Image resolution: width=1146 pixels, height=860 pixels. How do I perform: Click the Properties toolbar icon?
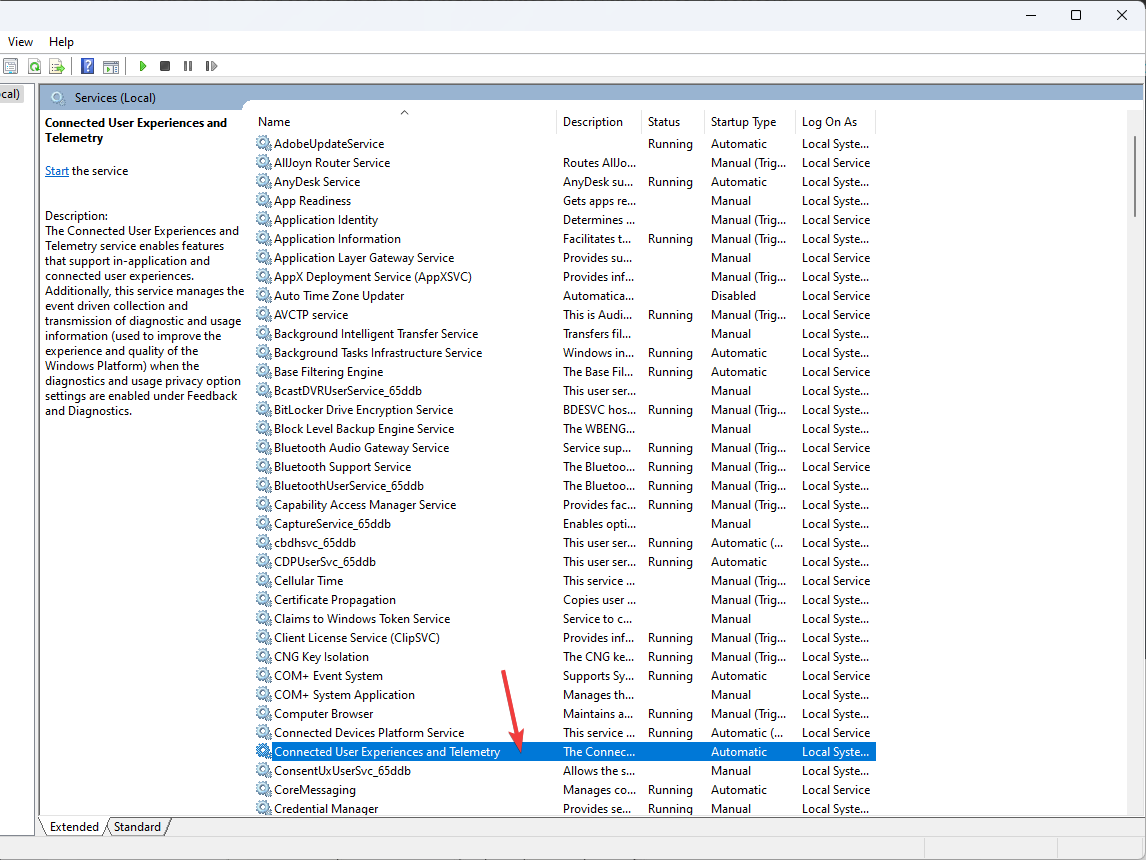[x=10, y=66]
